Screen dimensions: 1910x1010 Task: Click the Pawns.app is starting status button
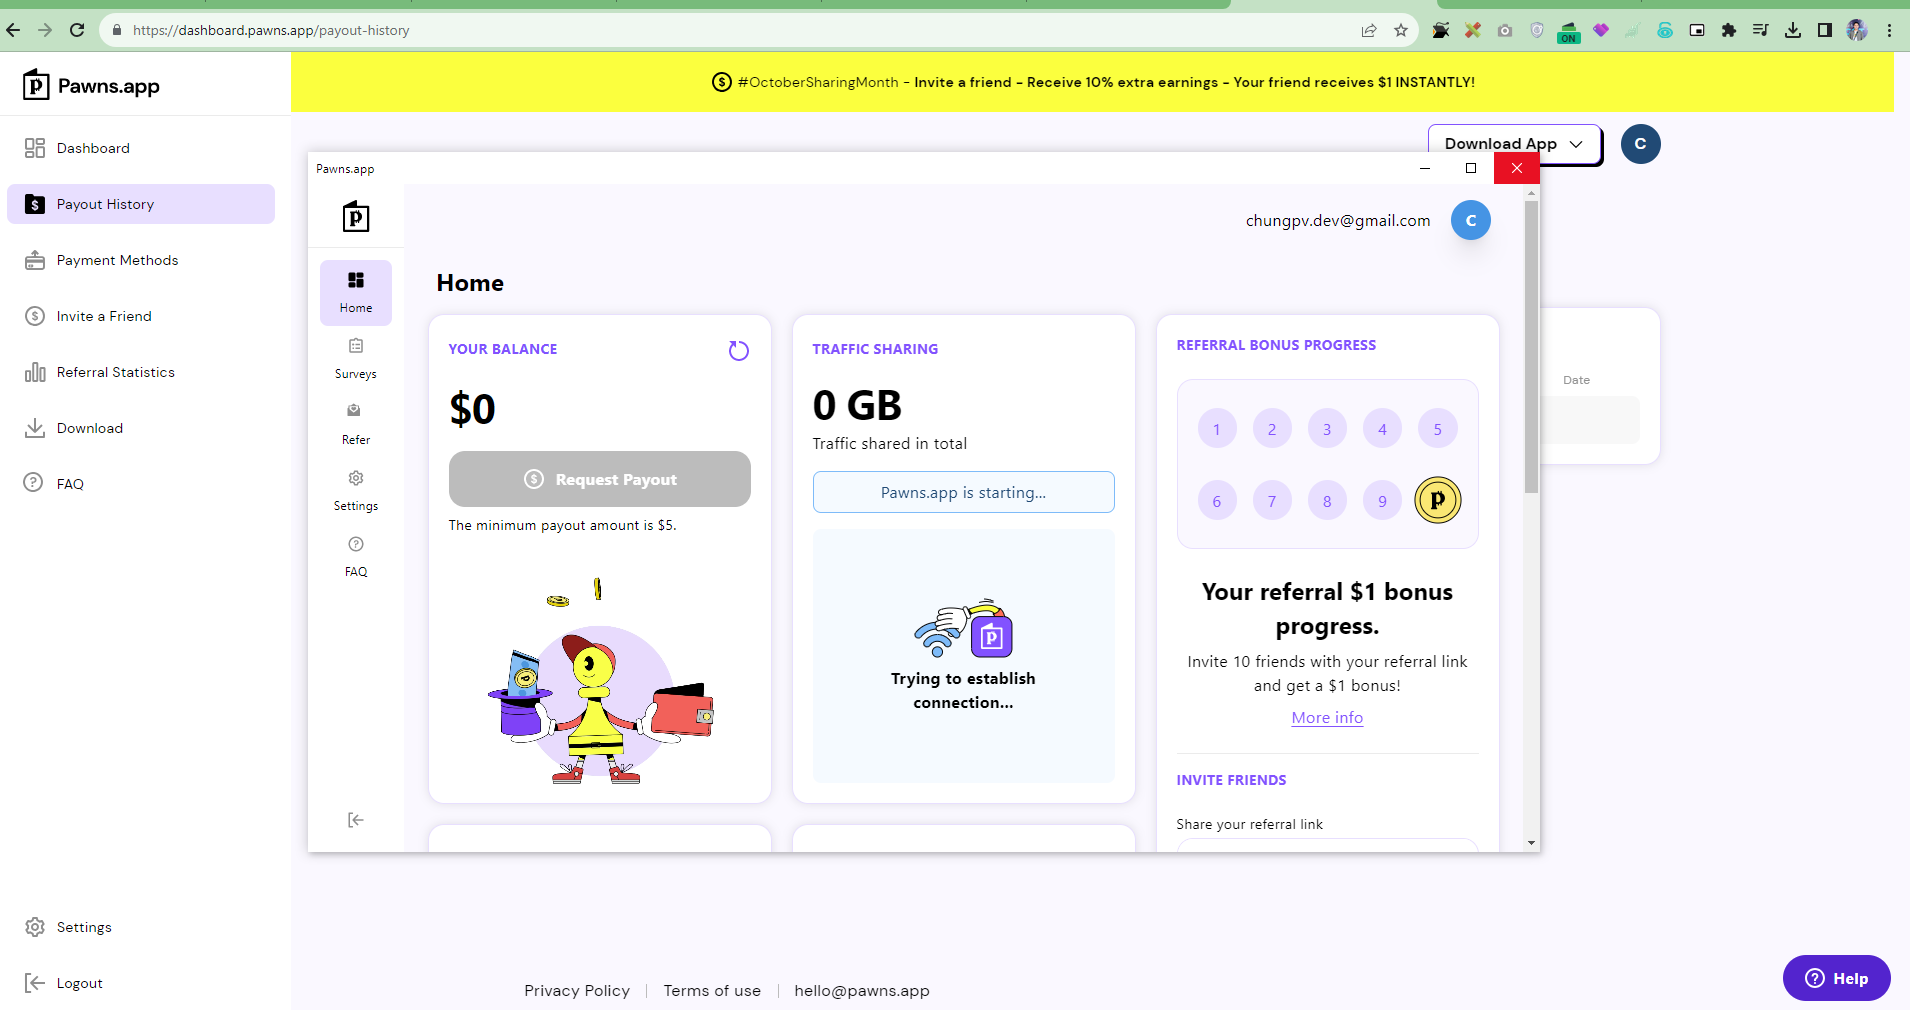(x=964, y=492)
